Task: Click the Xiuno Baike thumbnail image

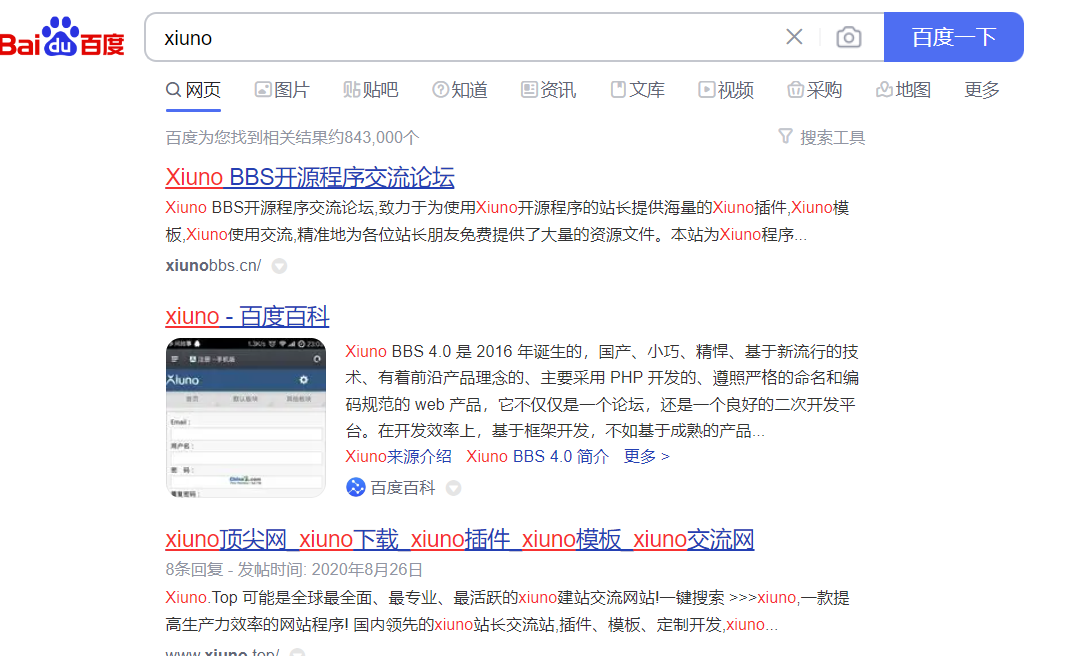Action: (x=245, y=417)
